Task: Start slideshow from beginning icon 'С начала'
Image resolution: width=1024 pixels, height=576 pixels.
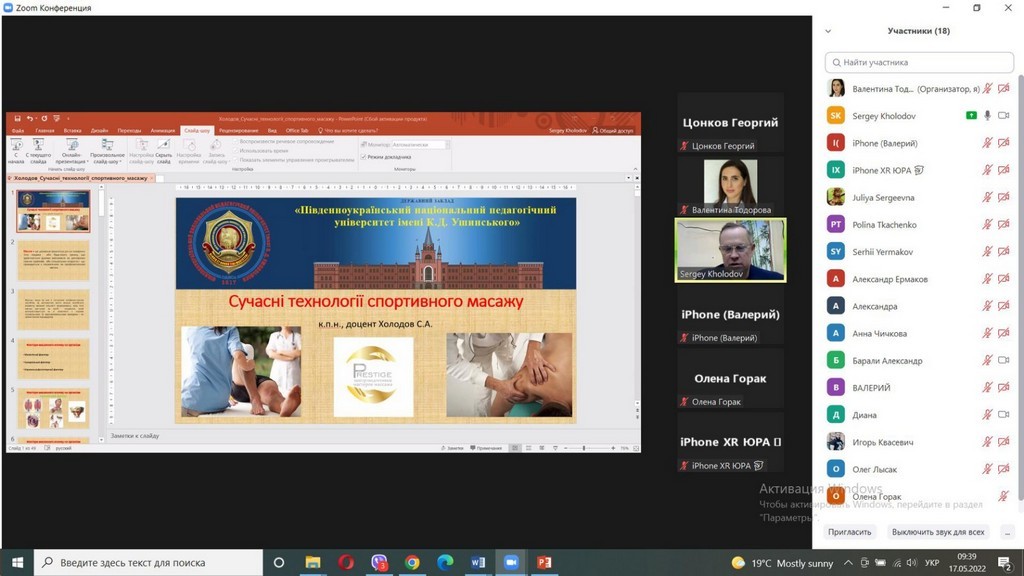Action: [x=16, y=151]
